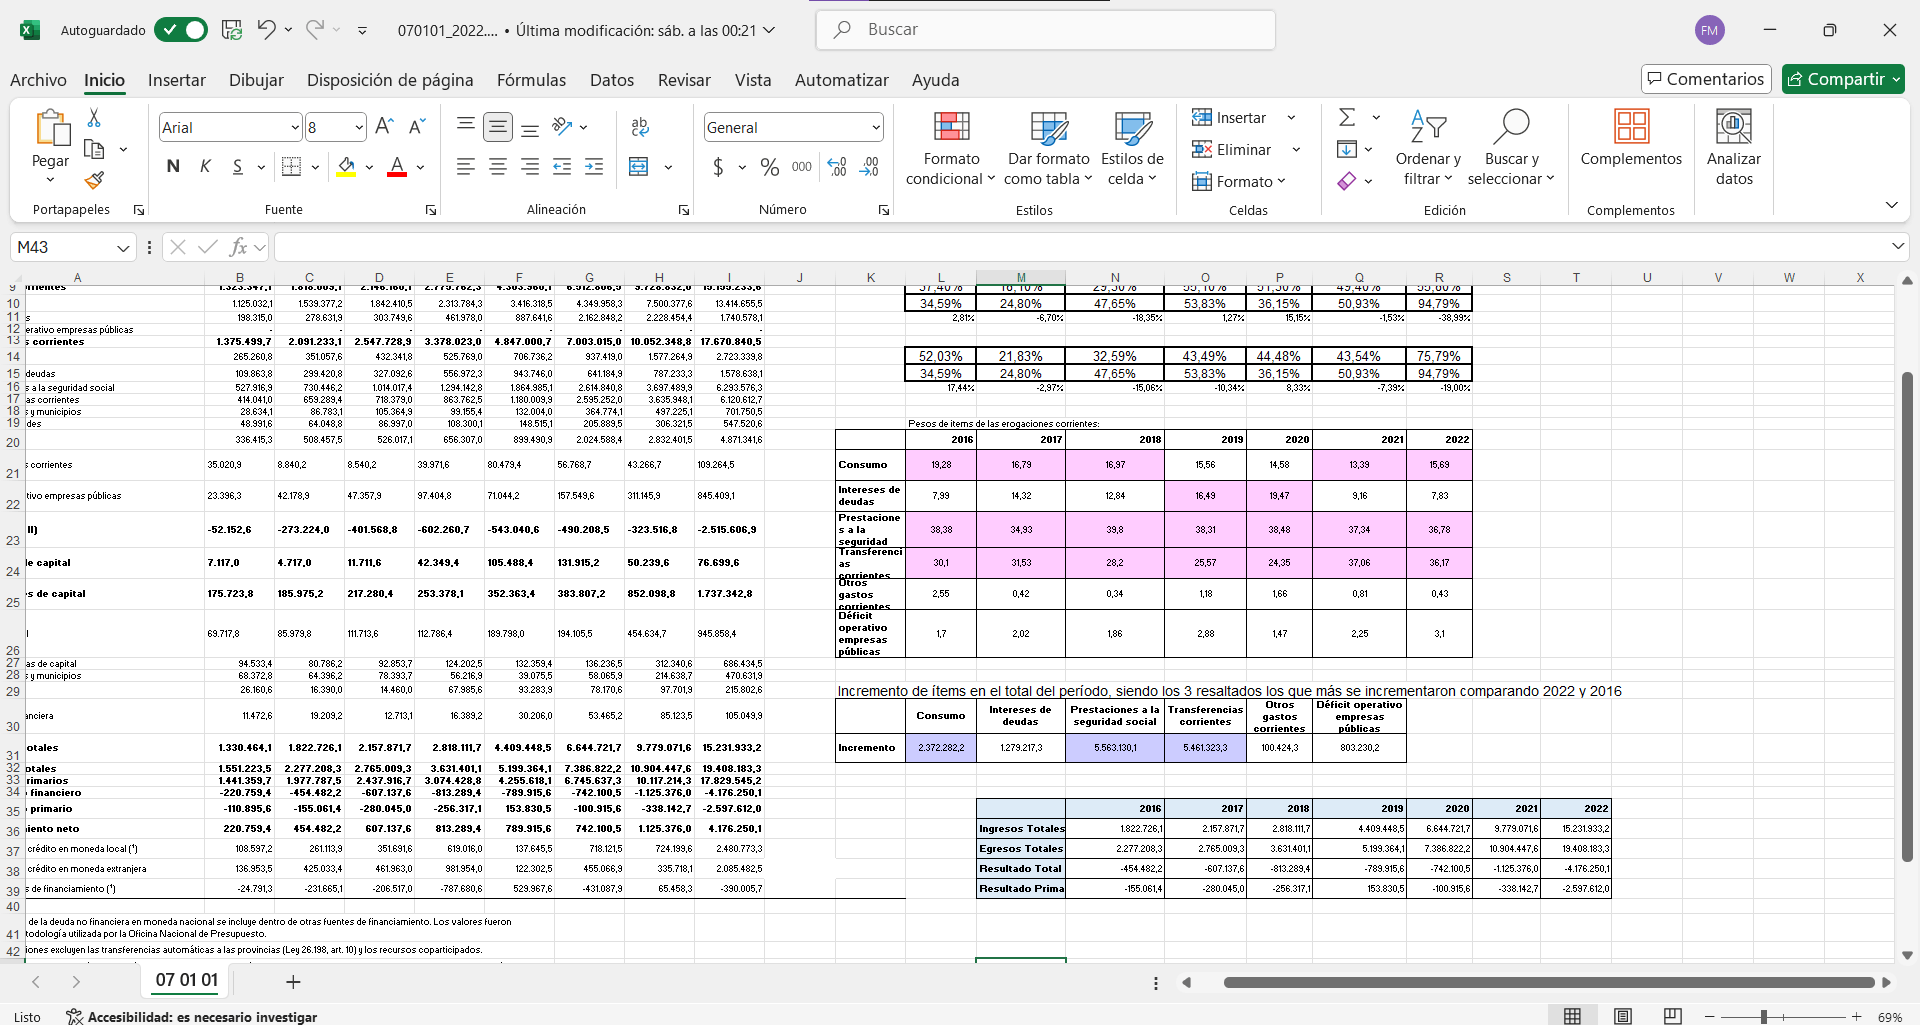Decrease decimal places
1920x1025 pixels.
tap(870, 167)
